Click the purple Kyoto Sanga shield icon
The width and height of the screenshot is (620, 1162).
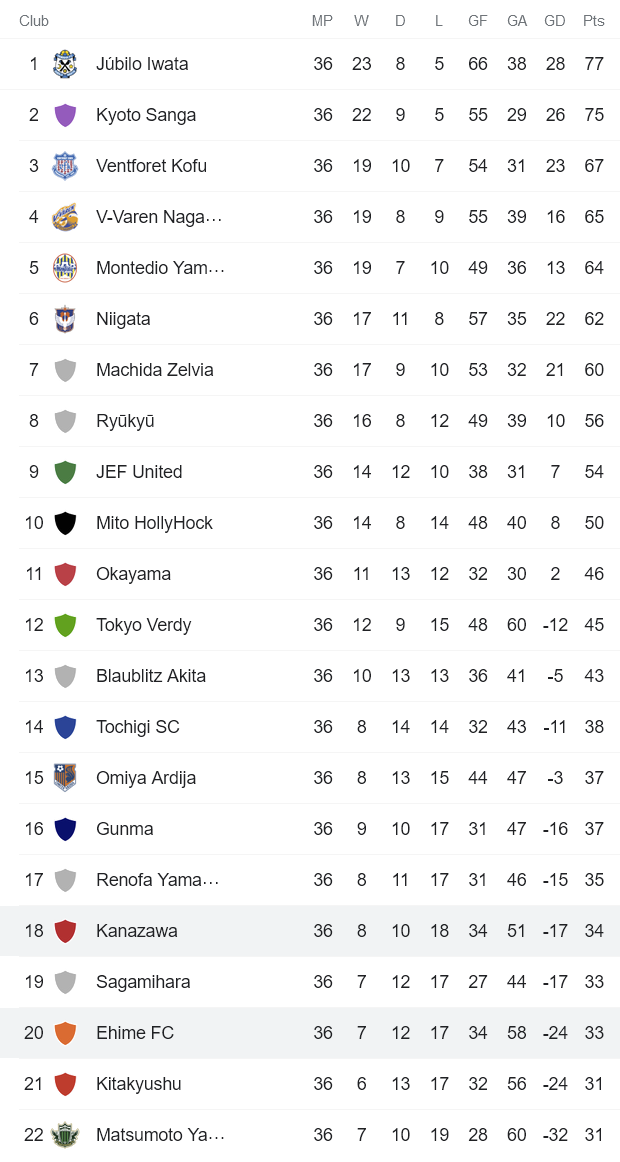click(65, 115)
